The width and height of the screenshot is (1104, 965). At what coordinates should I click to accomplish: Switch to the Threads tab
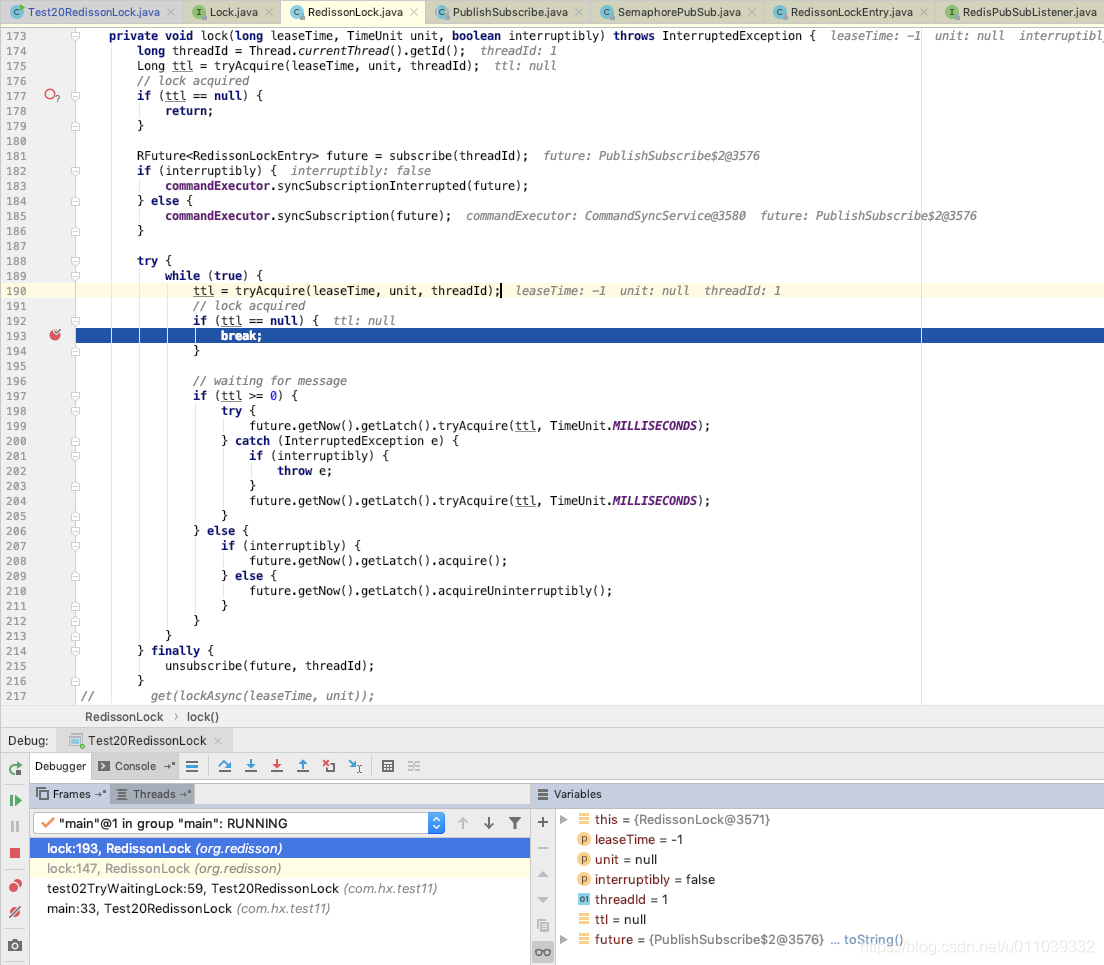click(x=154, y=794)
